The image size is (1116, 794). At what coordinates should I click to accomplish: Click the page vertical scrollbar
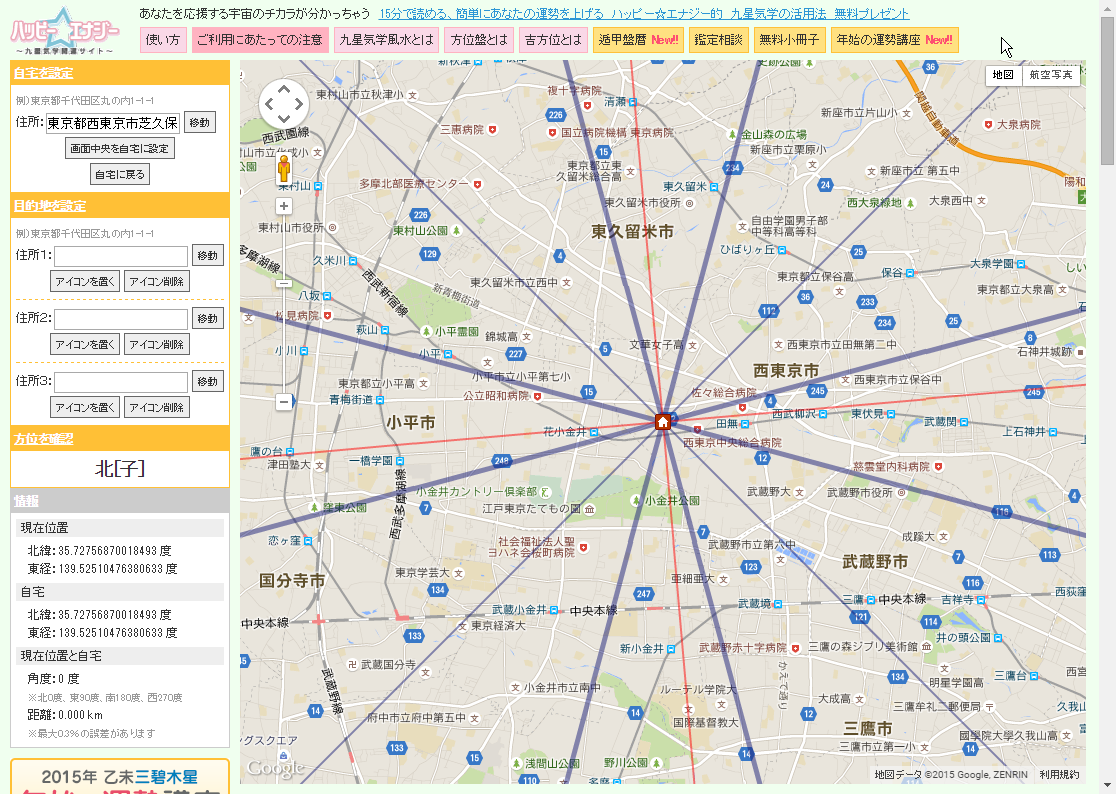(x=1107, y=400)
